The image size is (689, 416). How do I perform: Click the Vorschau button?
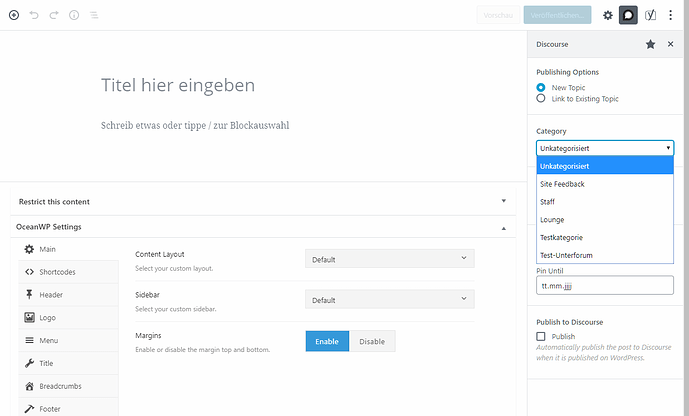498,15
